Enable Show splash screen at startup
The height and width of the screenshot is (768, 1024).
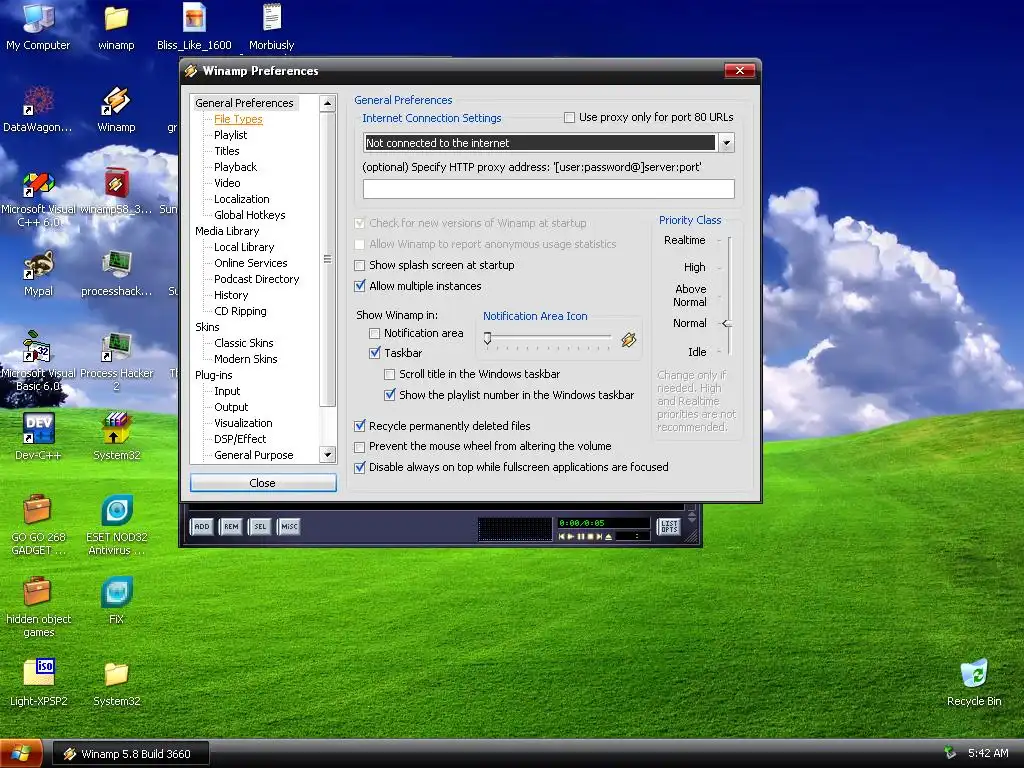(359, 265)
